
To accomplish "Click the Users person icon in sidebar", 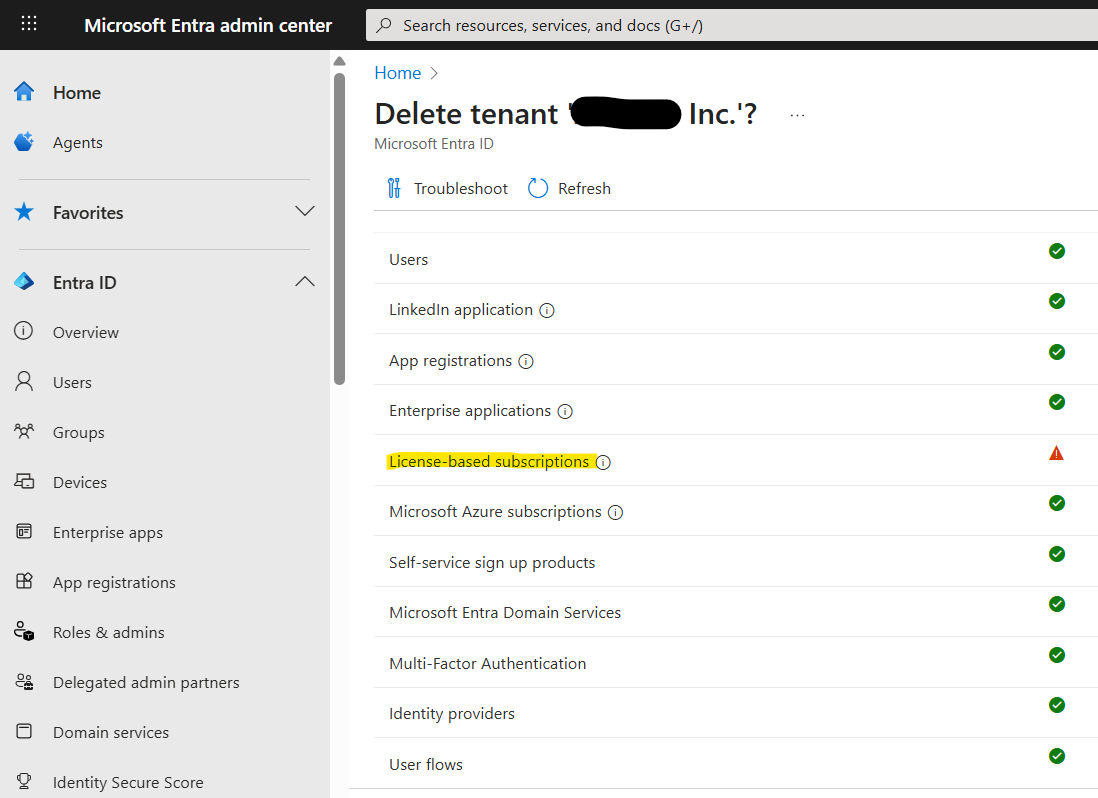I will tap(24, 381).
